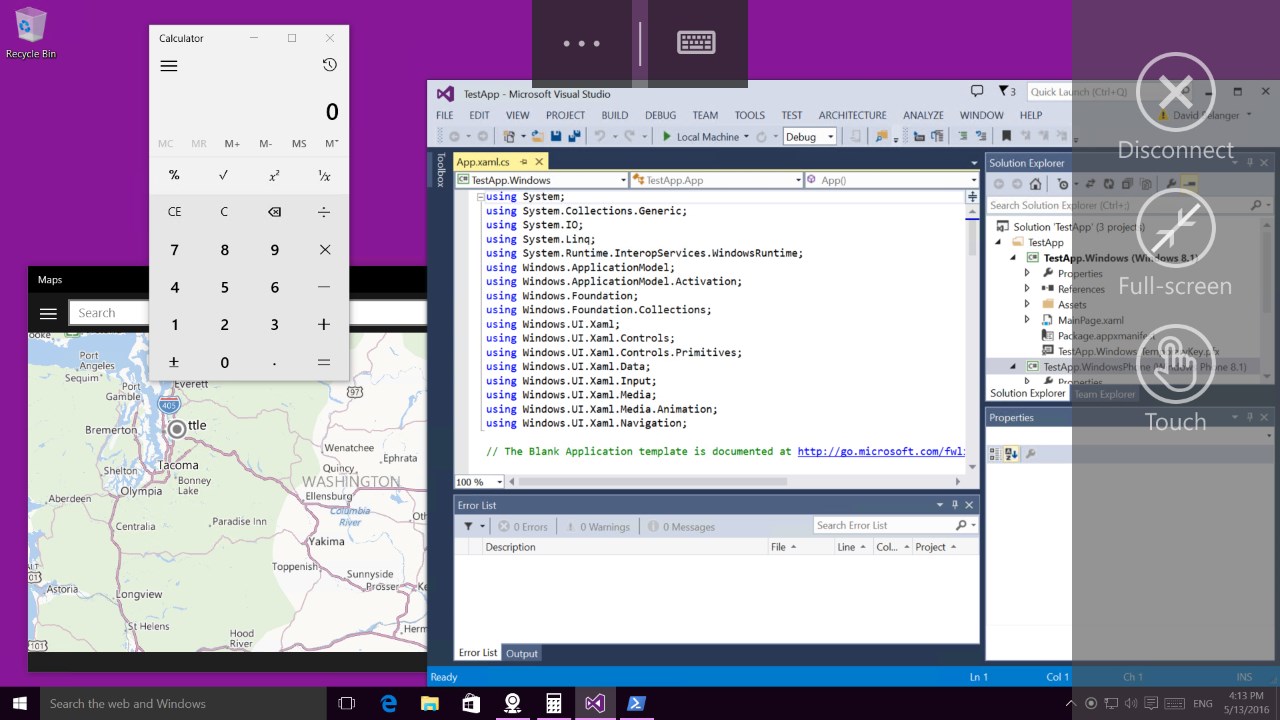Toggle bookmark icon in Visual Studio toolbar
This screenshot has width=1280, height=720.
point(1006,137)
